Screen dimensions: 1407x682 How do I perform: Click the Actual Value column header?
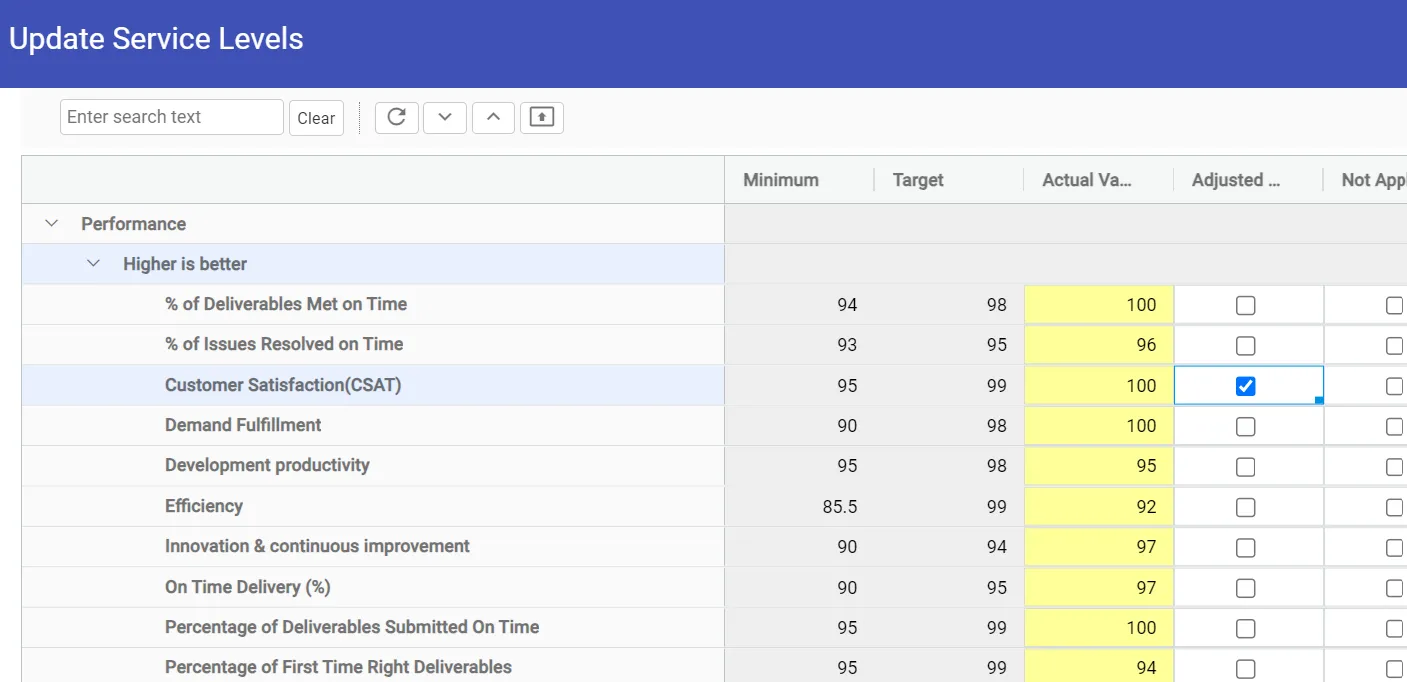[1087, 180]
